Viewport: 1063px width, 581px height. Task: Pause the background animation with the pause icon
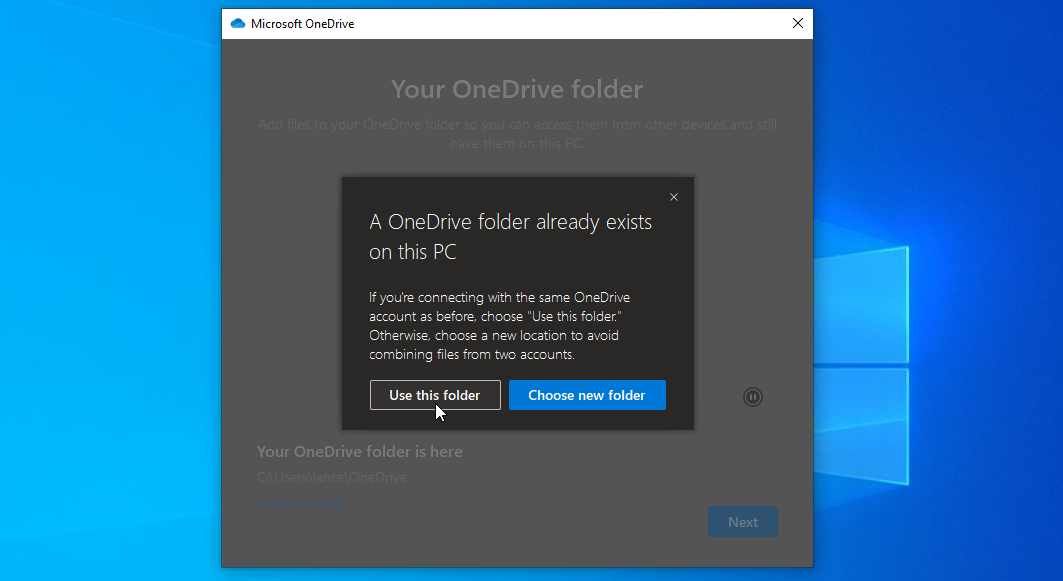pyautogui.click(x=752, y=397)
